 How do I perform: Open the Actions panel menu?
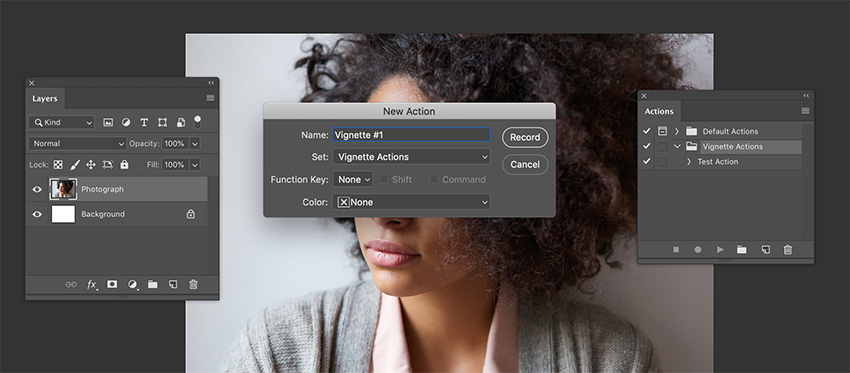806,111
